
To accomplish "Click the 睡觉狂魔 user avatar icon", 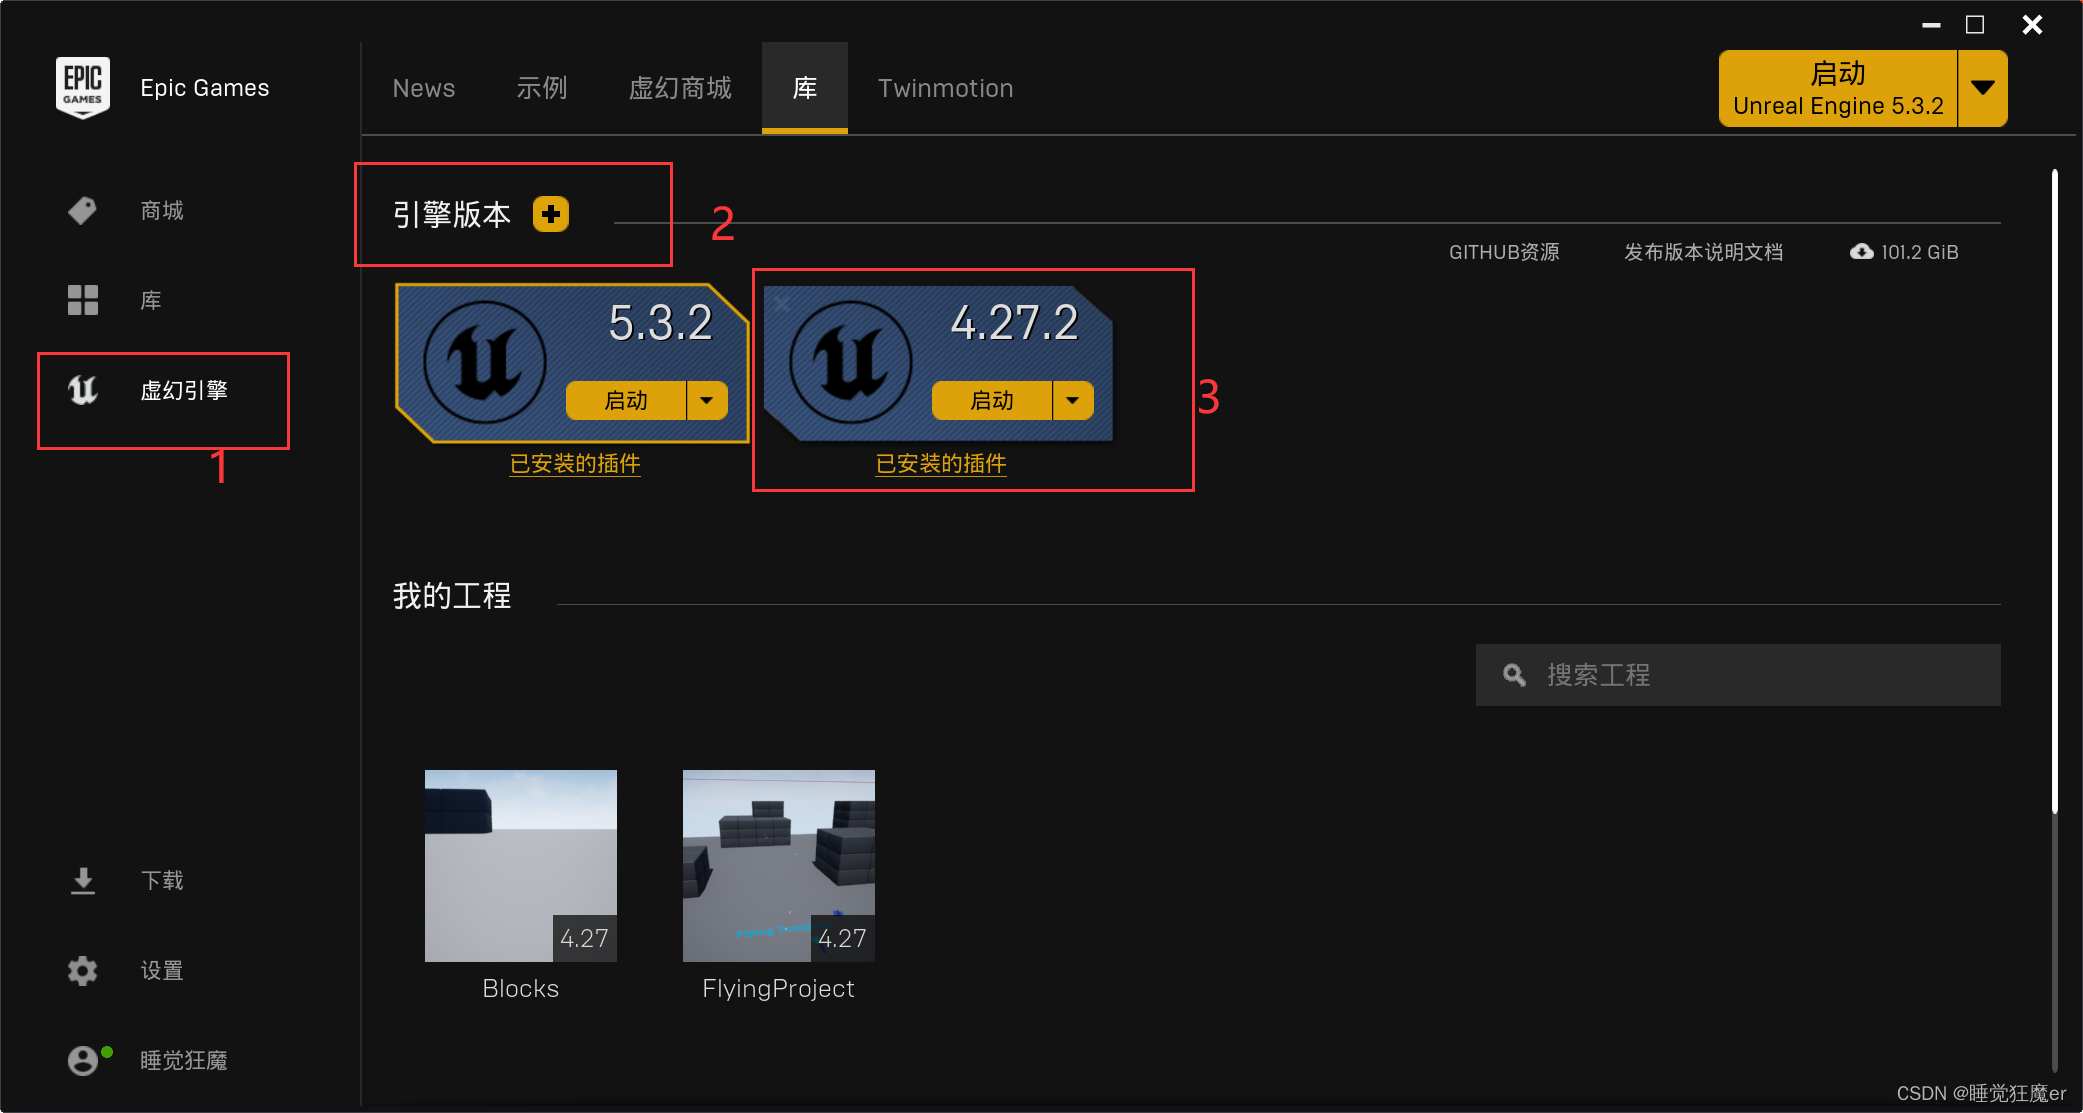I will point(84,1061).
